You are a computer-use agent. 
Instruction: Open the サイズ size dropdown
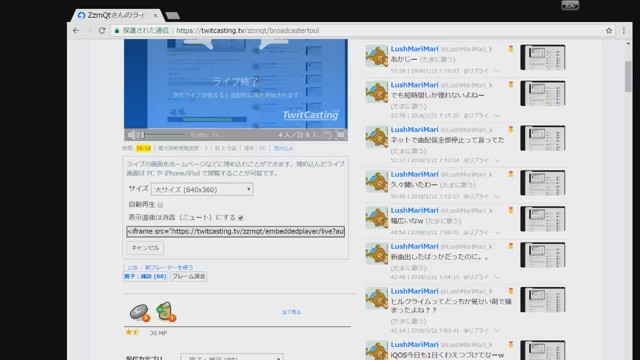coord(202,189)
